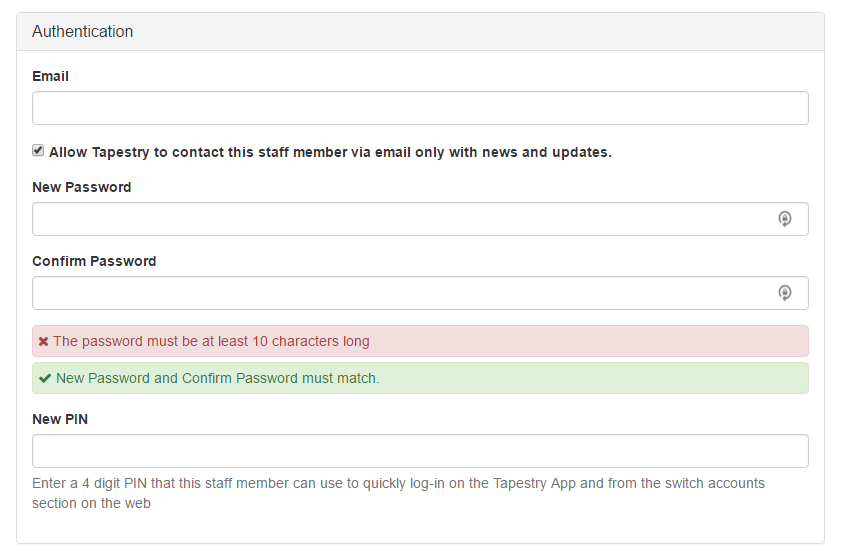Click the New Password label
Screen dimensions: 841x553
82,187
